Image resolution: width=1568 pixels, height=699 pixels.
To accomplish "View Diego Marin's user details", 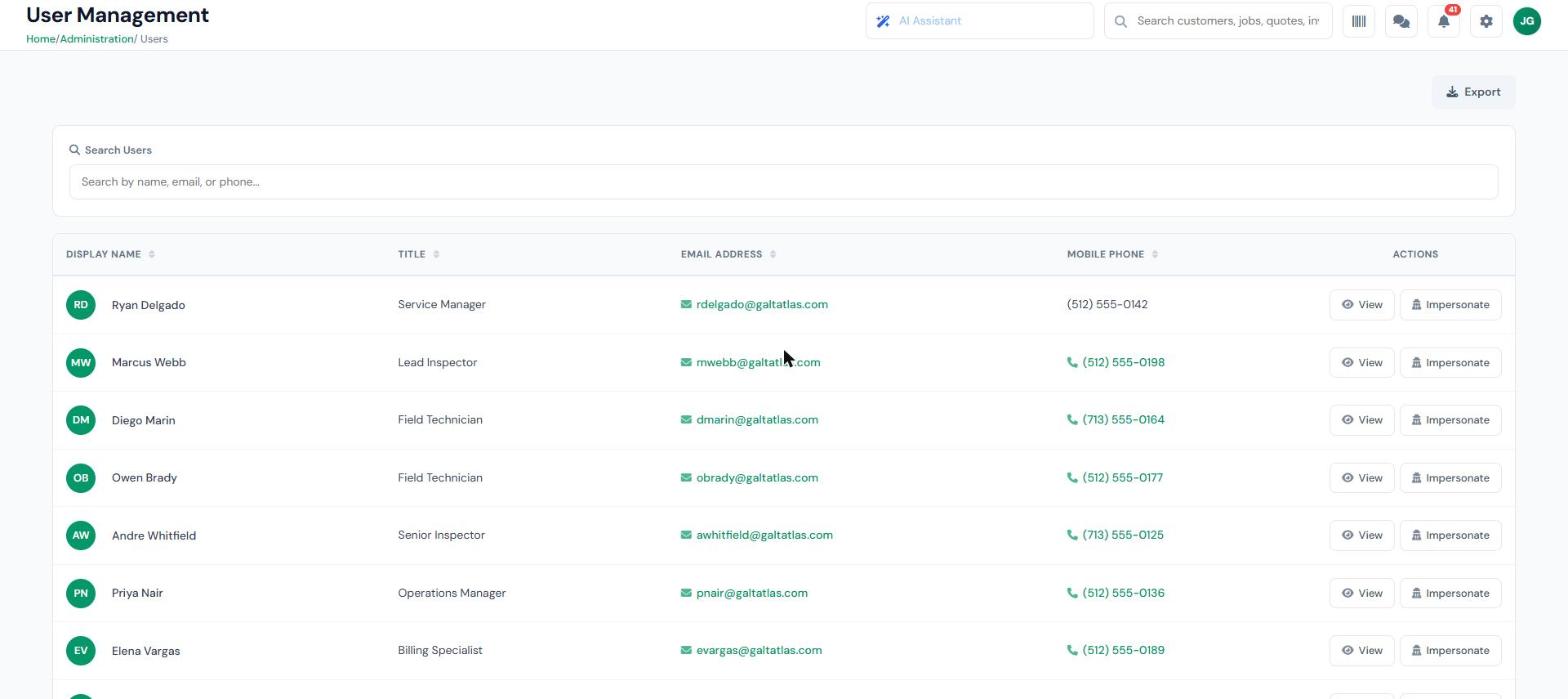I will pos(1361,420).
